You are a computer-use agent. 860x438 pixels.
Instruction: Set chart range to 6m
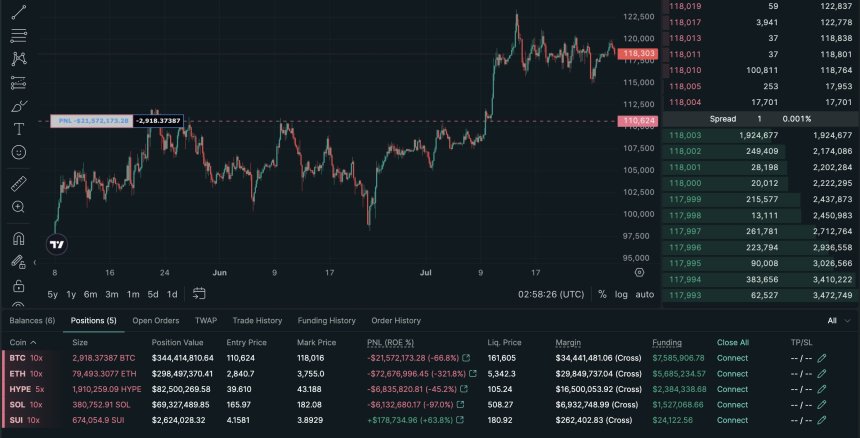tap(90, 294)
